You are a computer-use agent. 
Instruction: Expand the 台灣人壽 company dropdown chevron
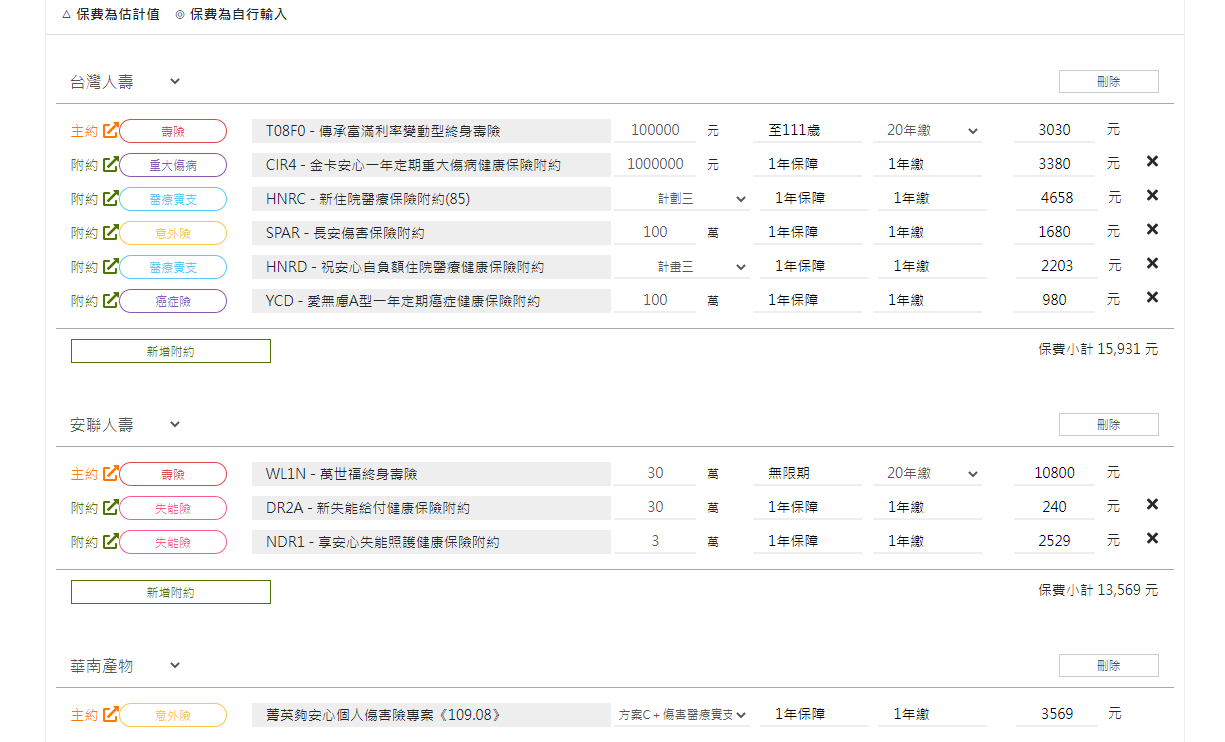pos(174,82)
